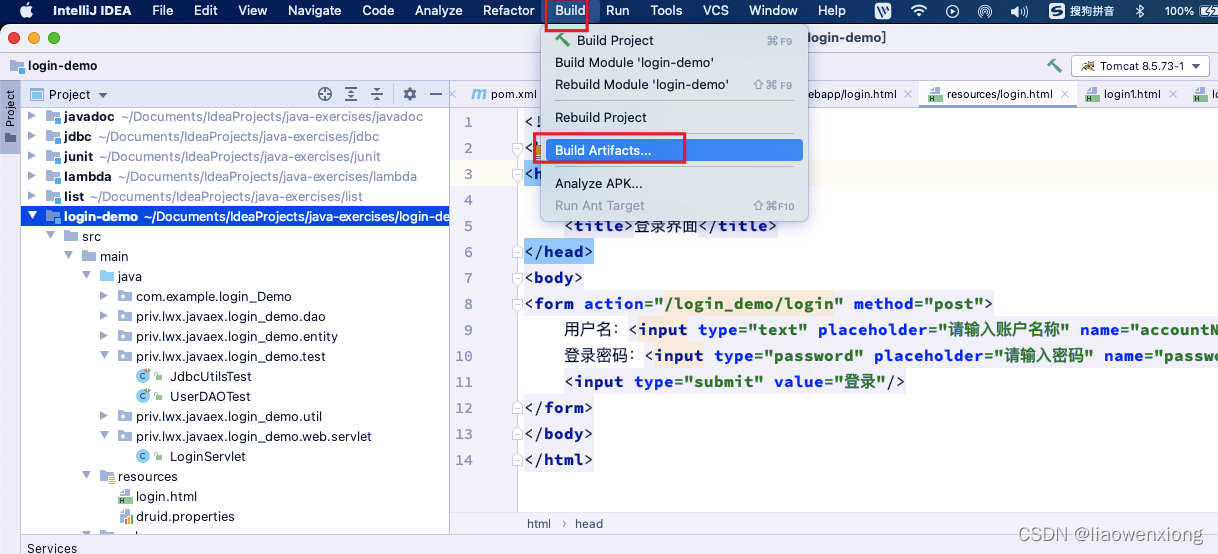Open the Wi-Fi status icon
Viewport: 1218px width, 554px height.
pyautogui.click(x=918, y=11)
